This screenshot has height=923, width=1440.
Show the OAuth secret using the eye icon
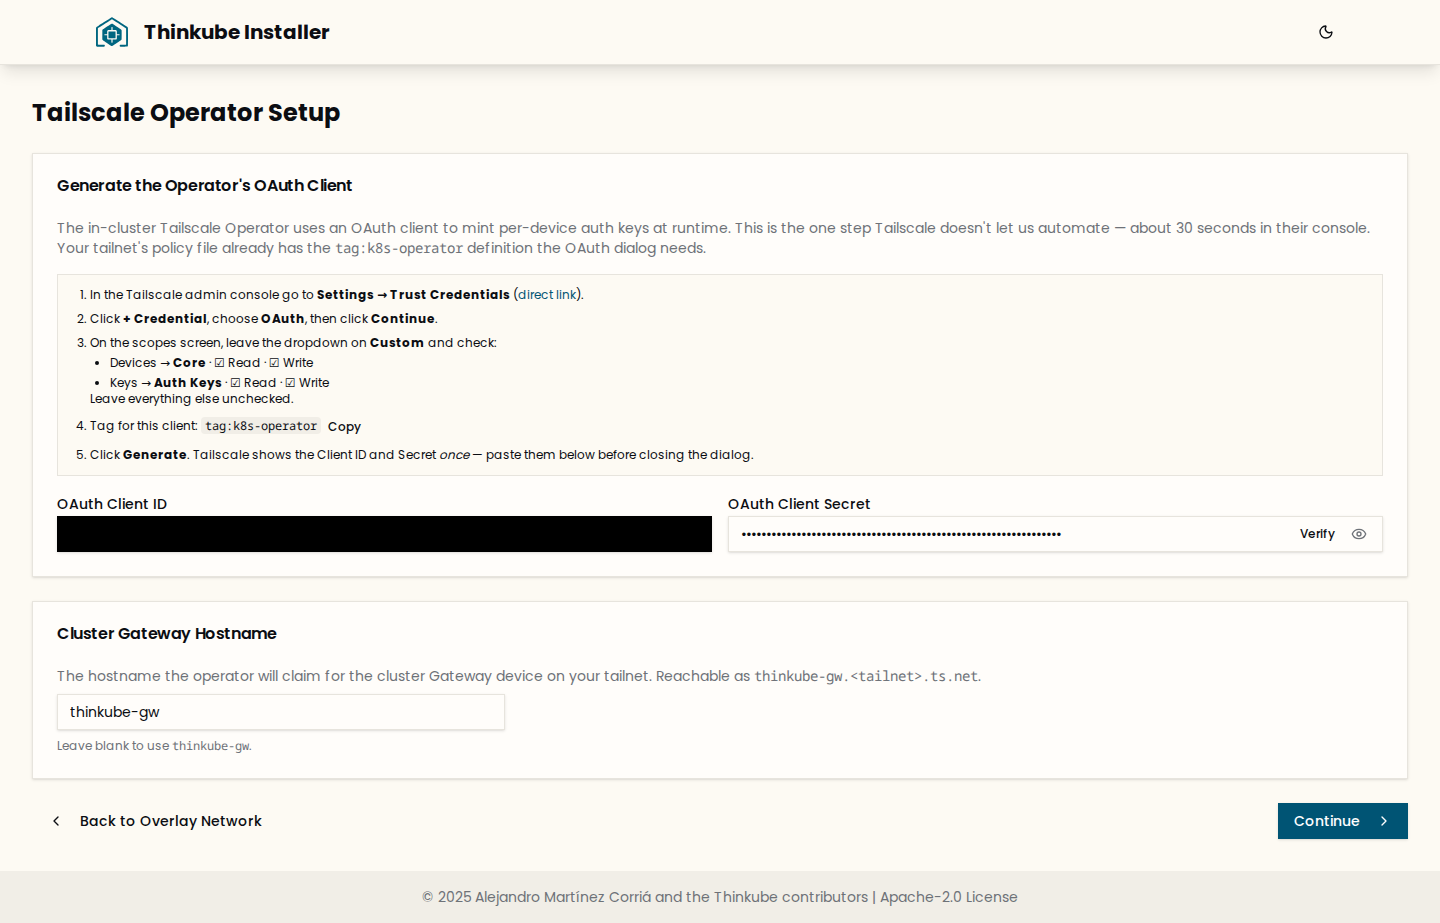point(1359,534)
